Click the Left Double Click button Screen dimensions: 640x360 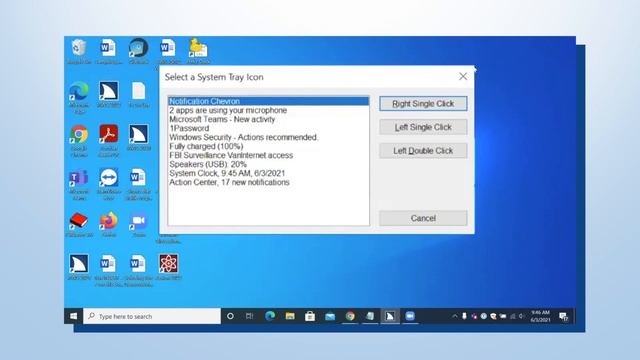coord(423,151)
